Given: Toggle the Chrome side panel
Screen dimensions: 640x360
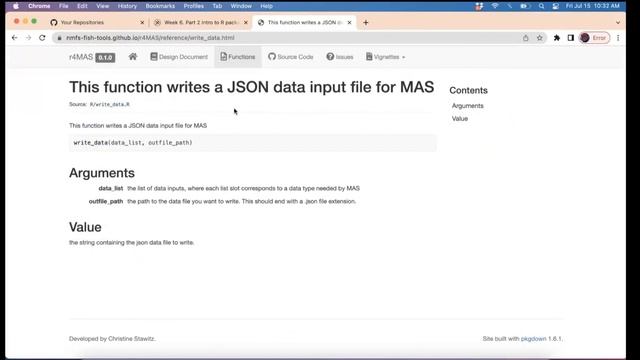Looking at the screenshot, I should (571, 38).
